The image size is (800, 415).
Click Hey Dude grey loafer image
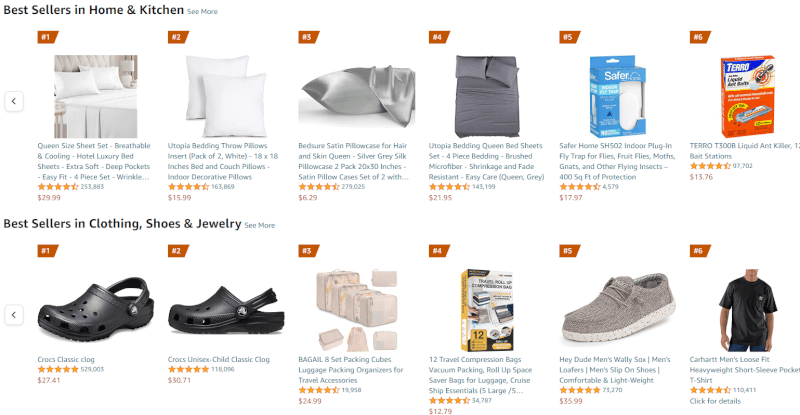point(618,309)
